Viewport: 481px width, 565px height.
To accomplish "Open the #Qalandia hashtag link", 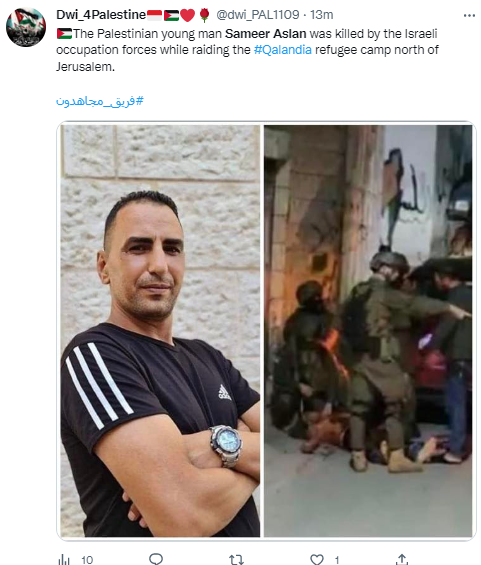I will (x=283, y=50).
